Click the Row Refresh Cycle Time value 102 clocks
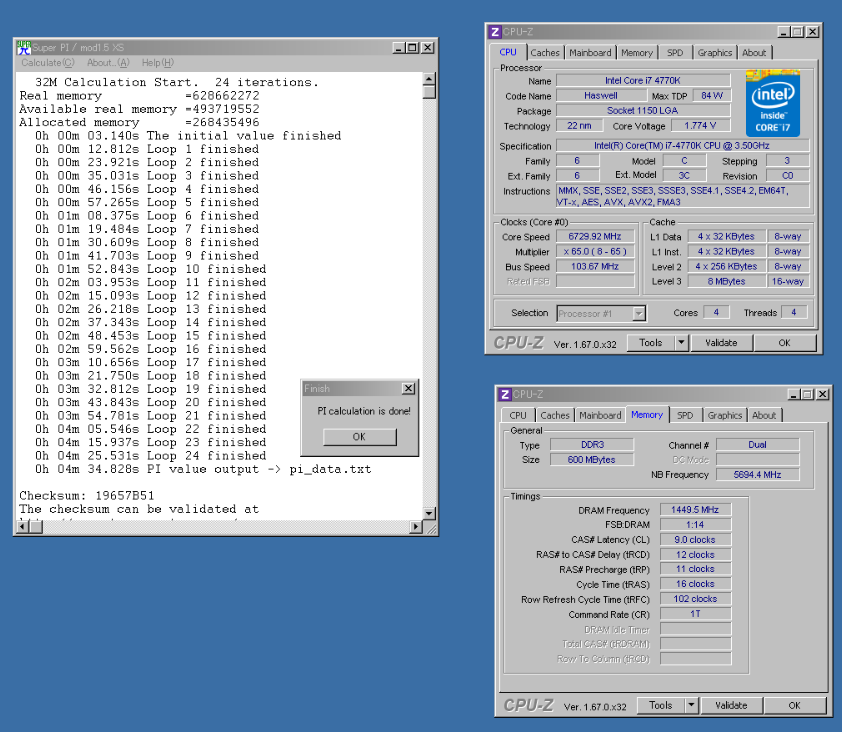The image size is (842, 732). pyautogui.click(x=695, y=599)
